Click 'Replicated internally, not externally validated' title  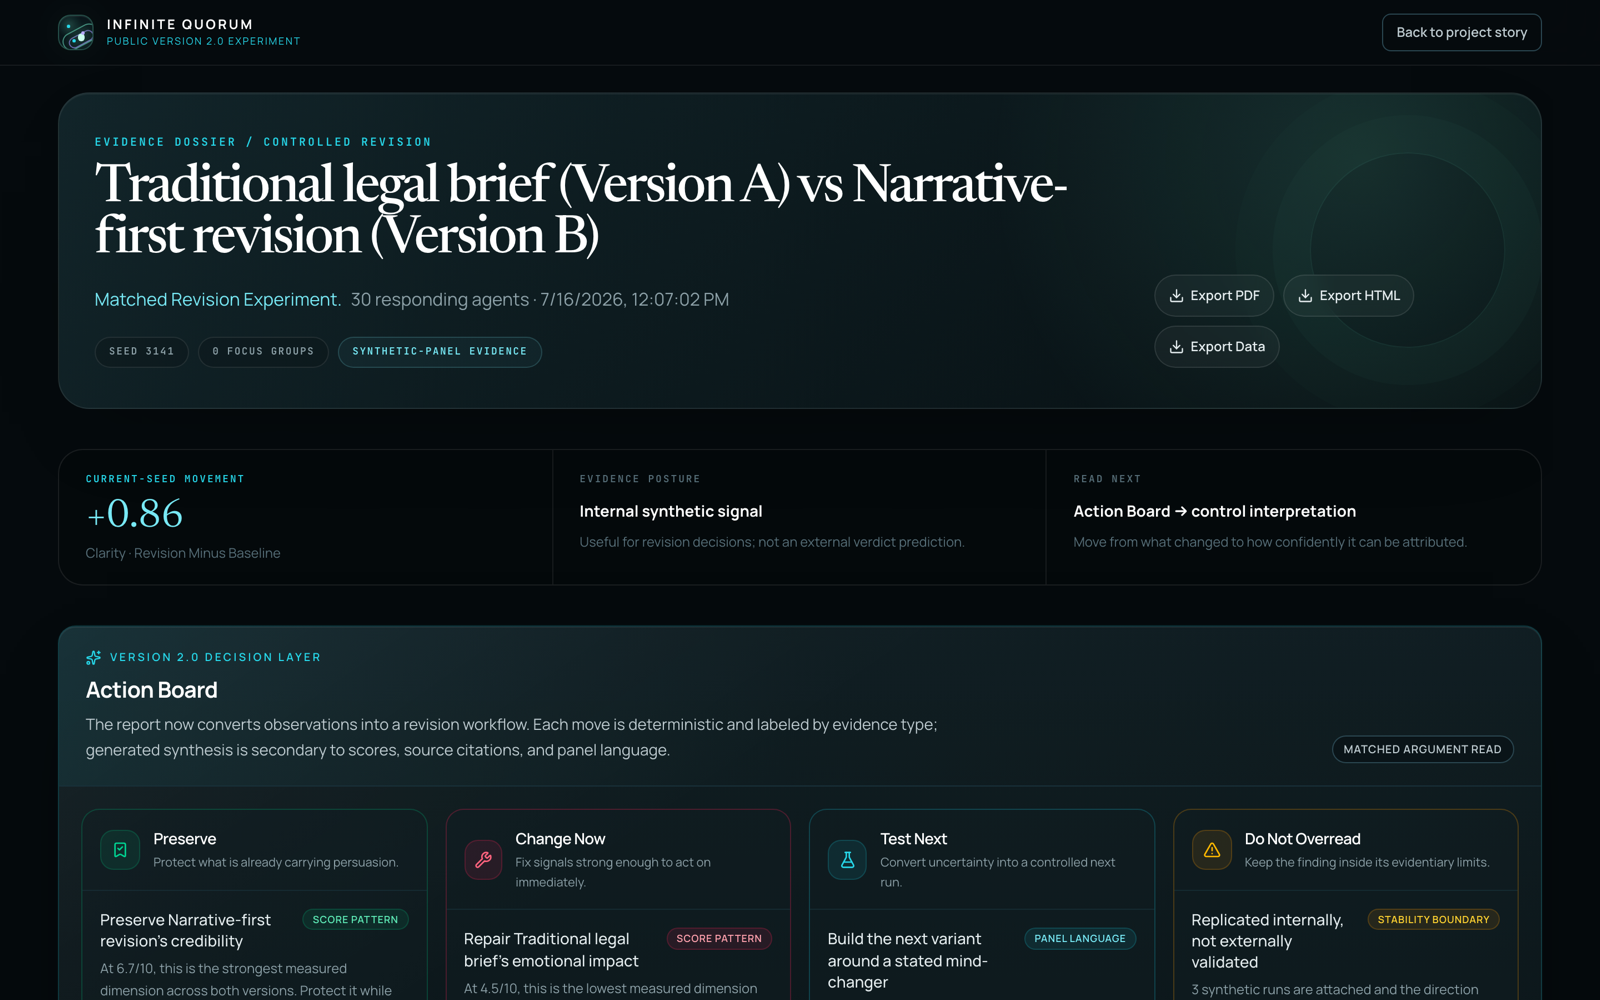[x=1267, y=941]
